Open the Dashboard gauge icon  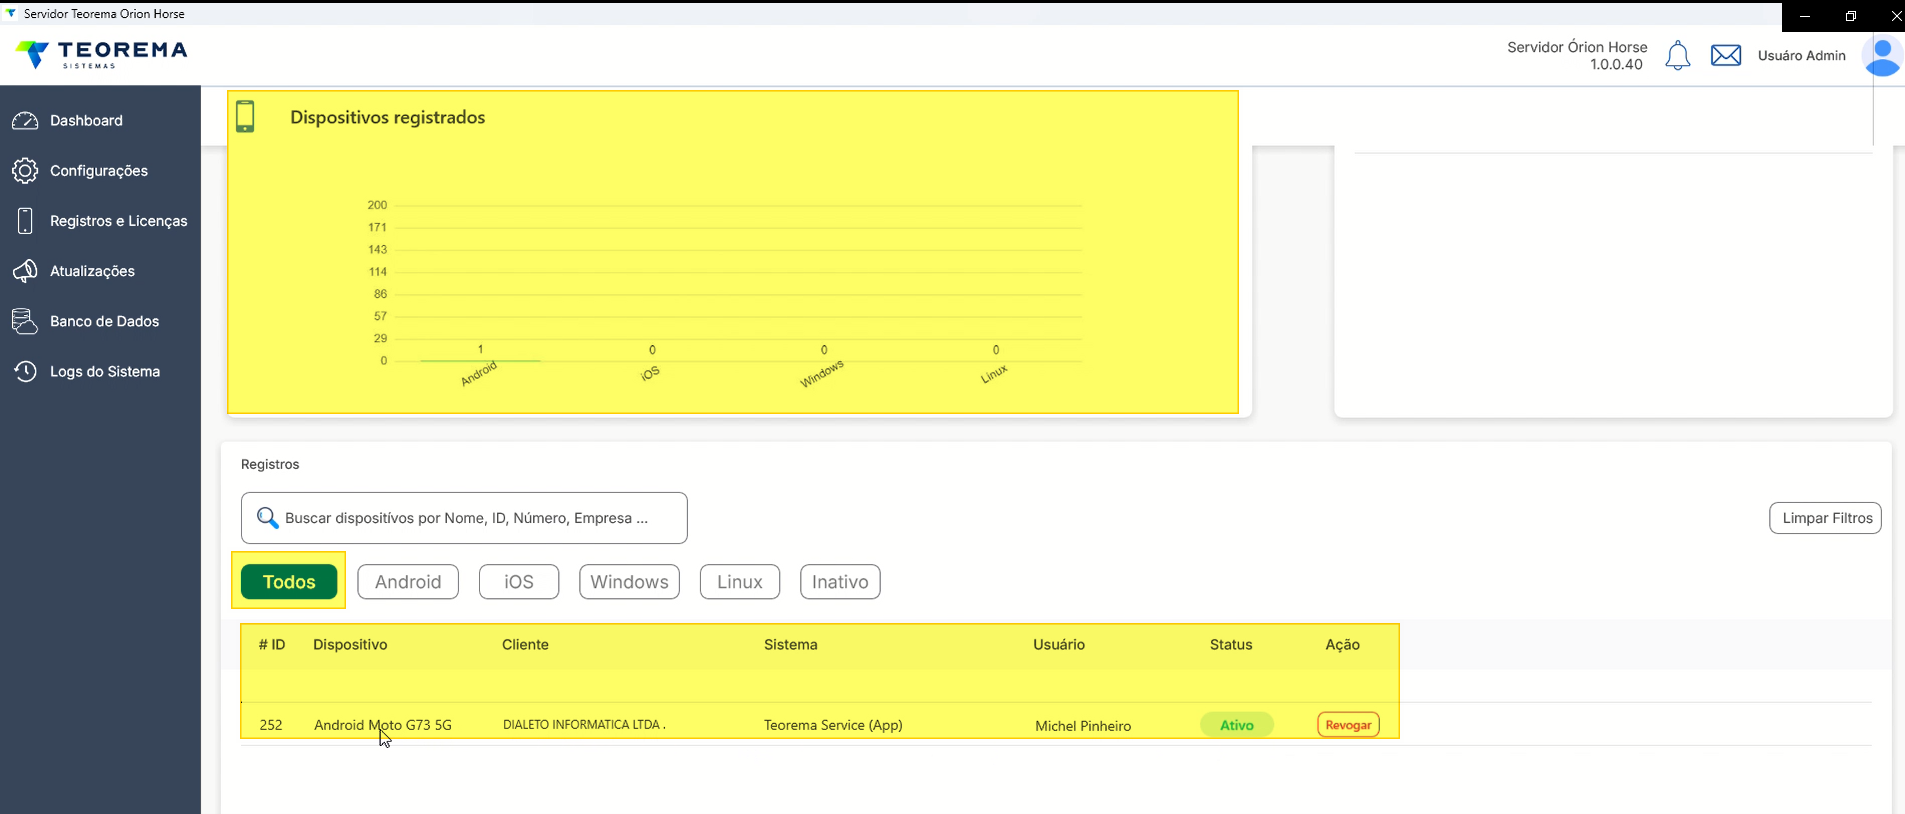(x=25, y=120)
